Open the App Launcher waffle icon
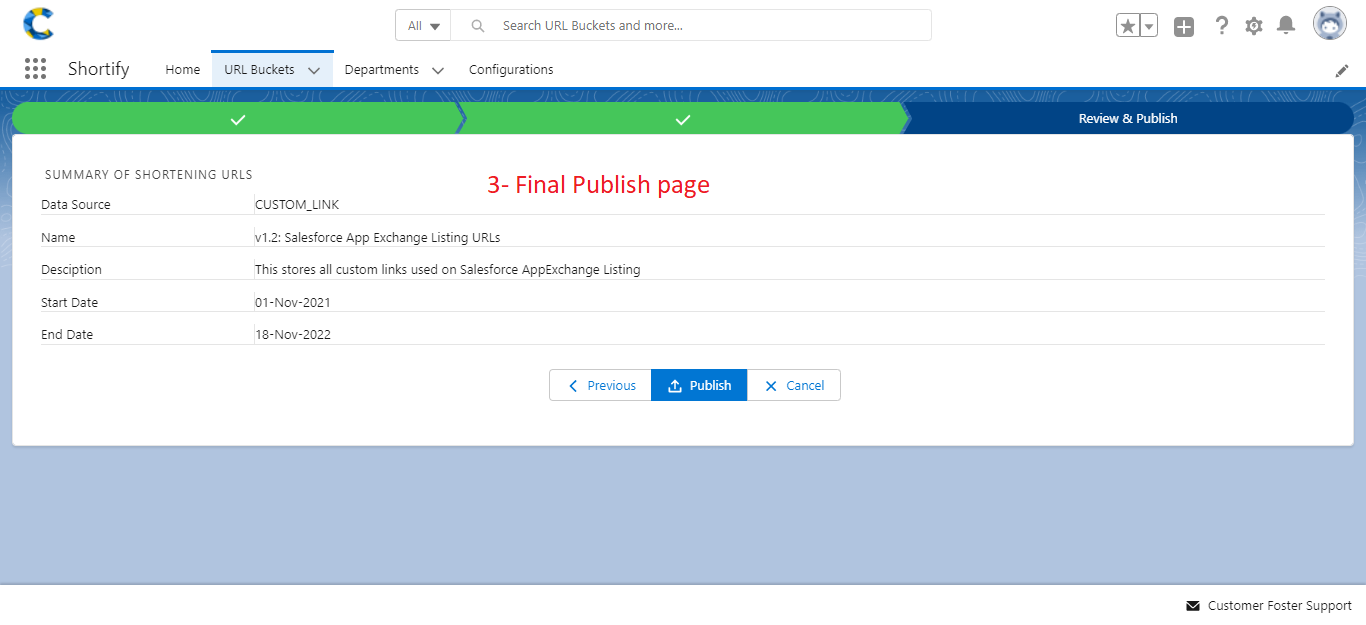Image resolution: width=1366 pixels, height=625 pixels. (35, 68)
